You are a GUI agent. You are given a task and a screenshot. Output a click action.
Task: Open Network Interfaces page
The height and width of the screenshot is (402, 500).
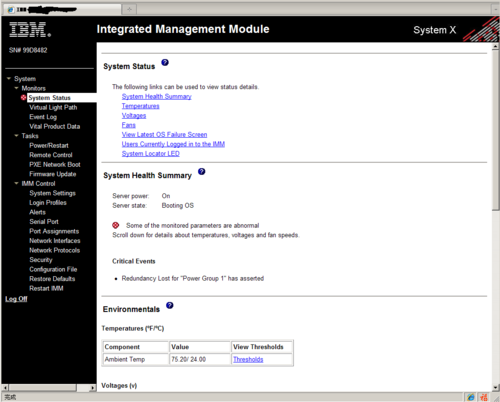(55, 241)
